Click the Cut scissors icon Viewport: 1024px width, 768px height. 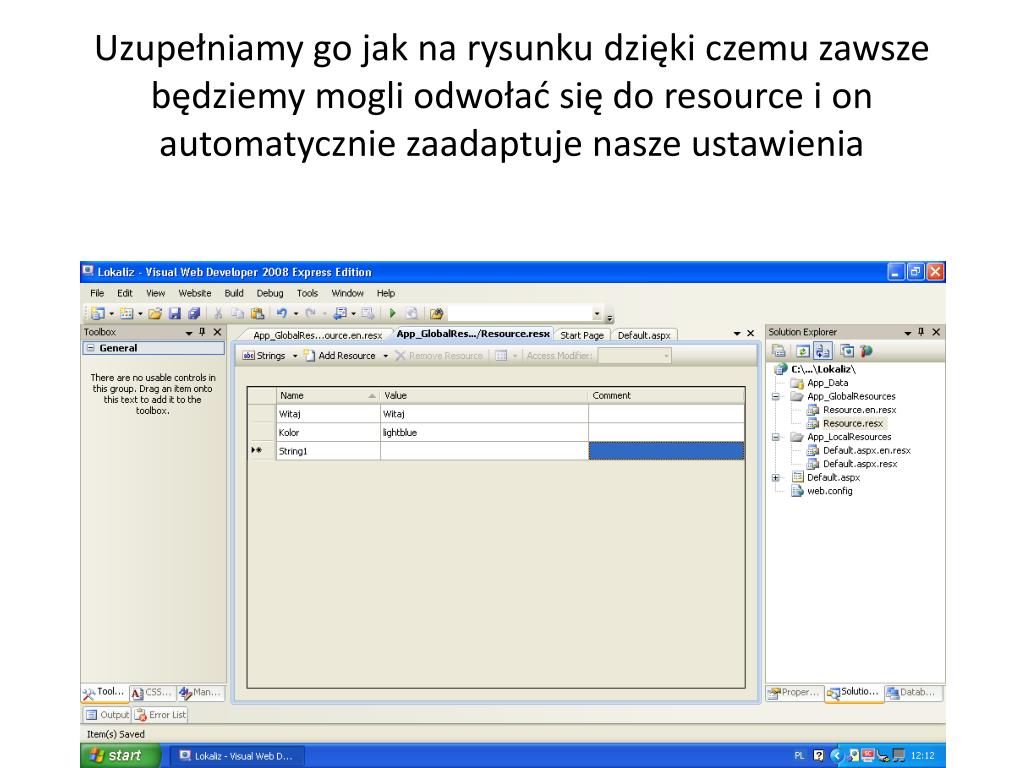(218, 313)
